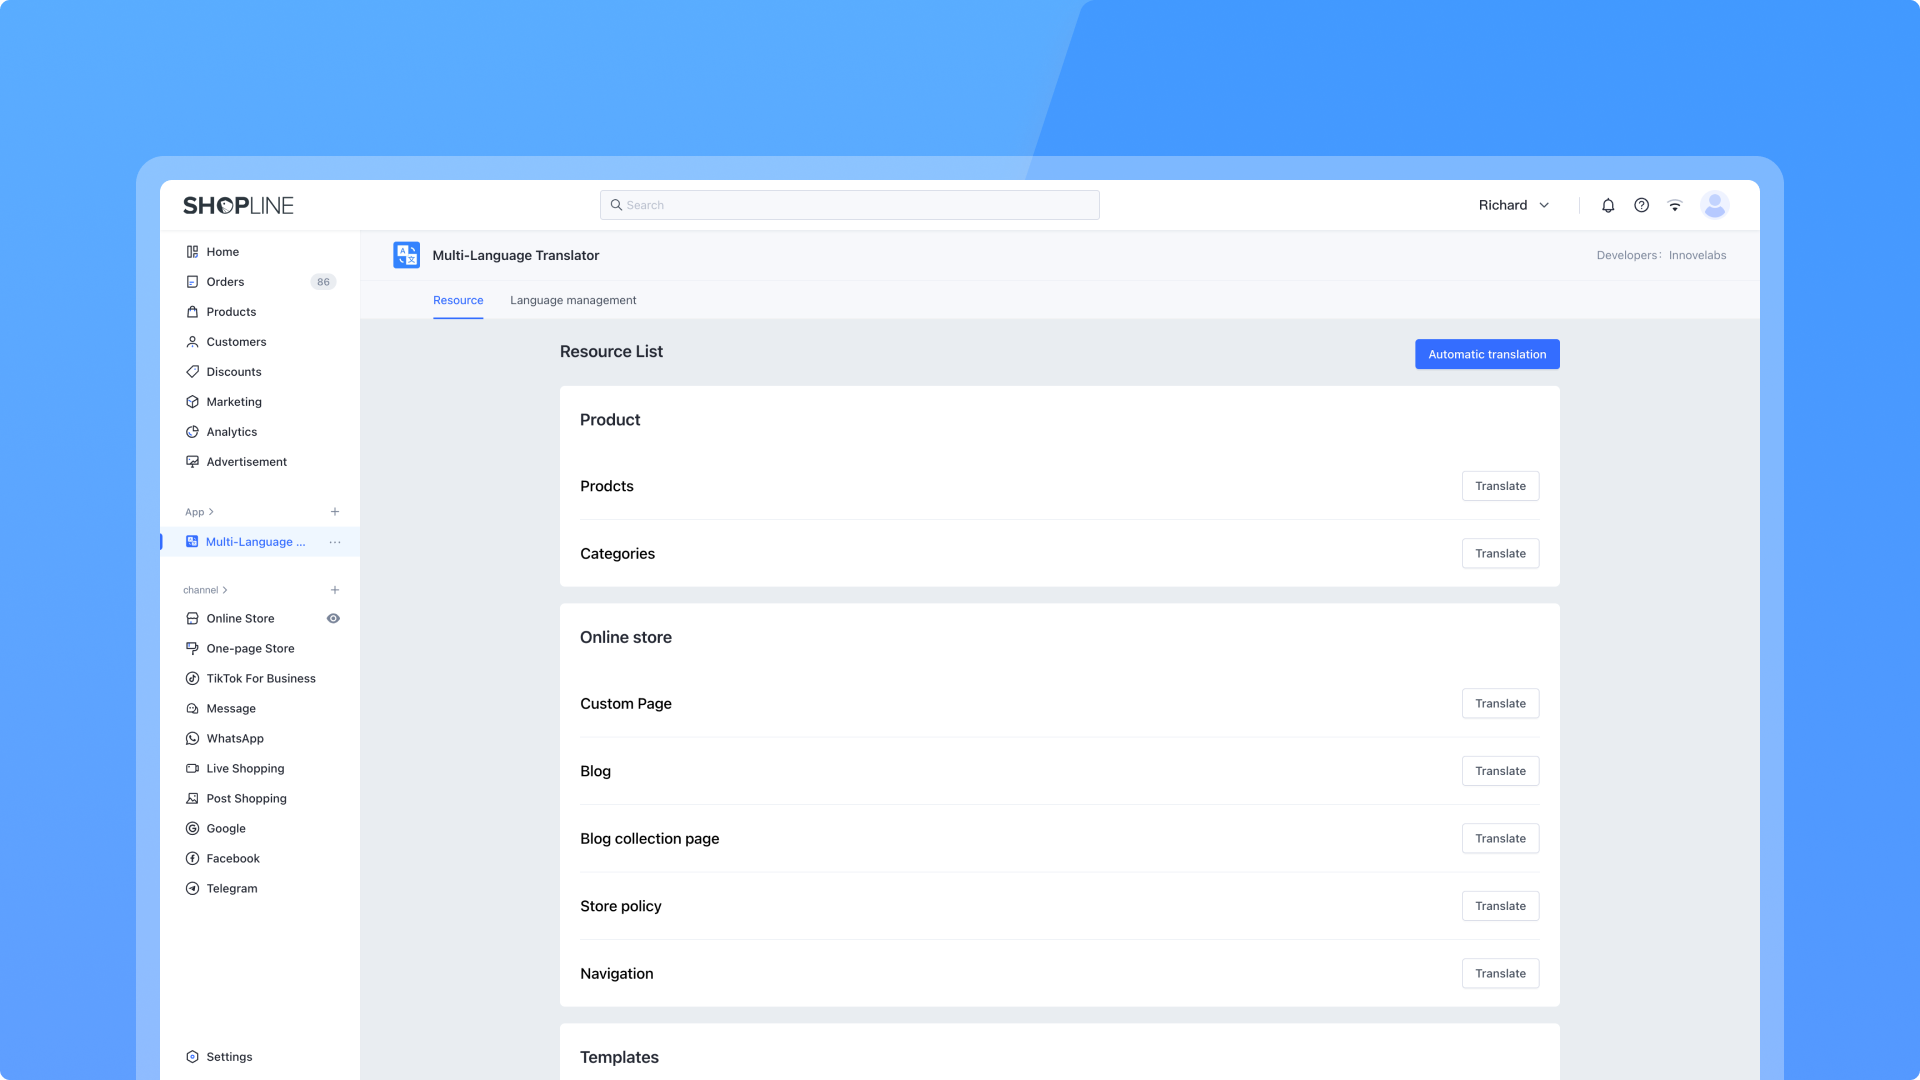Add new app with plus icon

pos(335,512)
